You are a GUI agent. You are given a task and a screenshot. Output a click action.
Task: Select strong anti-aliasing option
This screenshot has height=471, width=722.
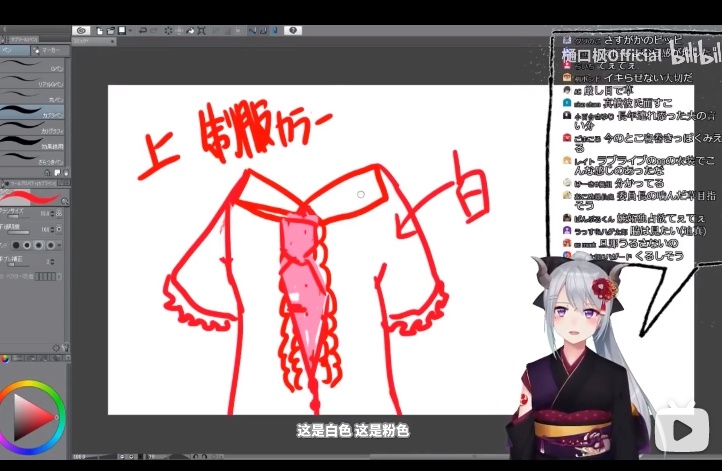tap(50, 245)
